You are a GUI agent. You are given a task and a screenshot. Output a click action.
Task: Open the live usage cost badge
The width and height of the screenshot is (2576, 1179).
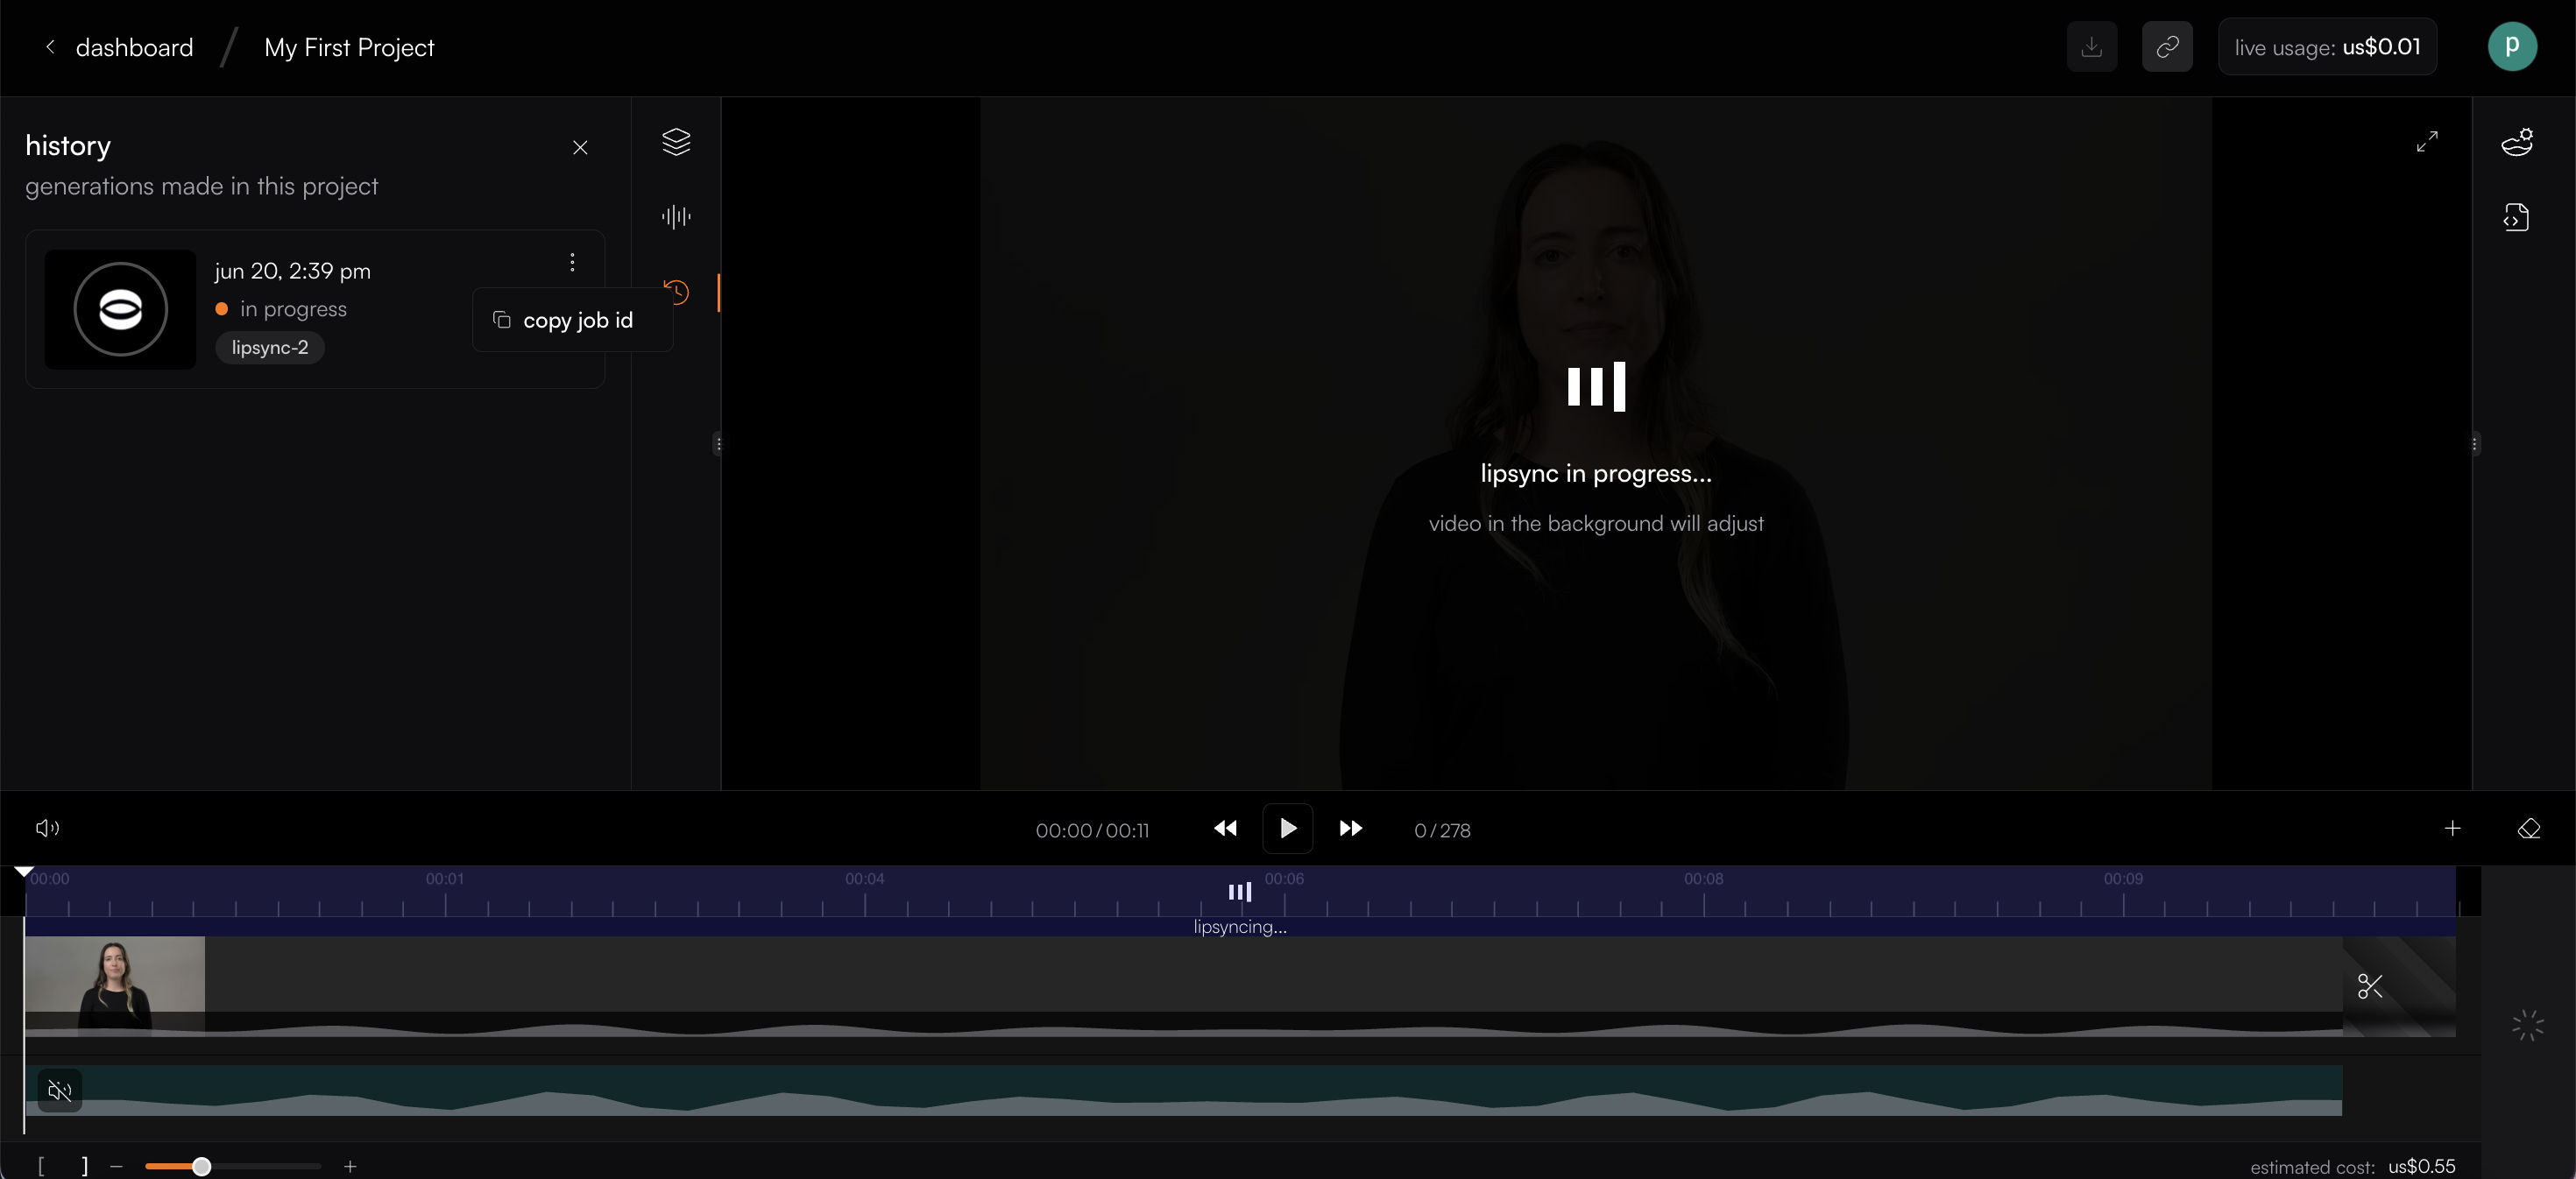tap(2327, 47)
